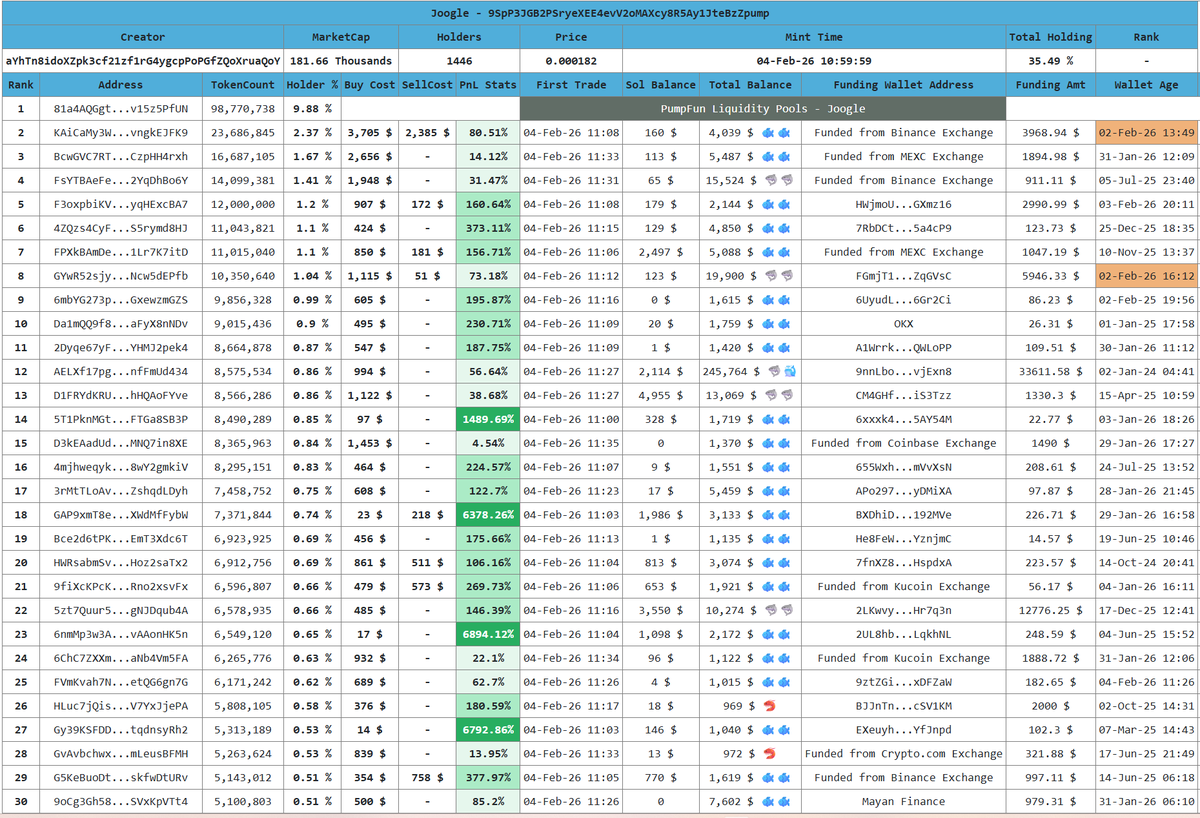Click the 04-Feb-26 11:35 first trade cell
The height and width of the screenshot is (818, 1200).
click(x=571, y=444)
